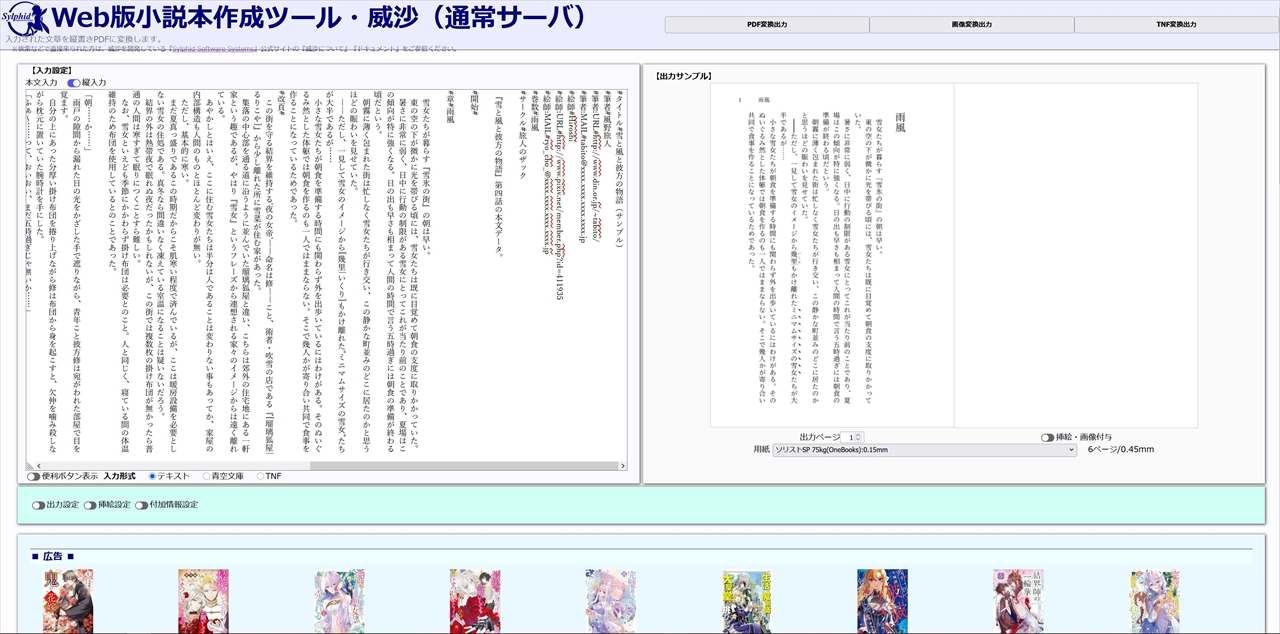Click 画像変換出力 button
Viewport: 1280px width, 634px height.
pyautogui.click(x=971, y=24)
